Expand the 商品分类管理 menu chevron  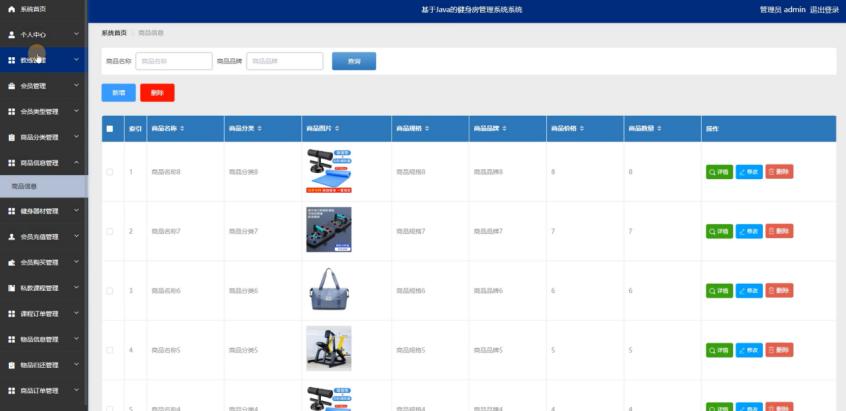click(77, 137)
